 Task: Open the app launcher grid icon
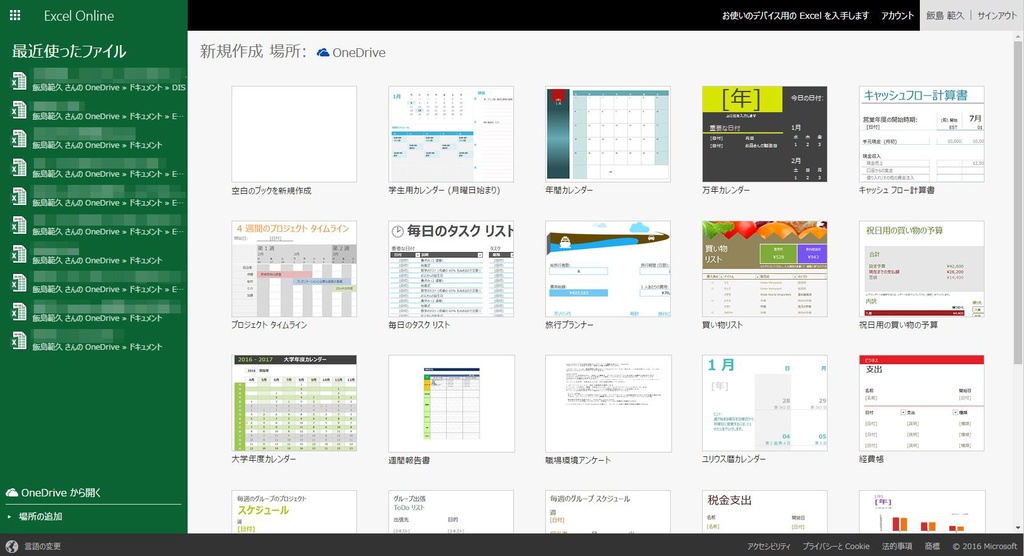tap(15, 15)
